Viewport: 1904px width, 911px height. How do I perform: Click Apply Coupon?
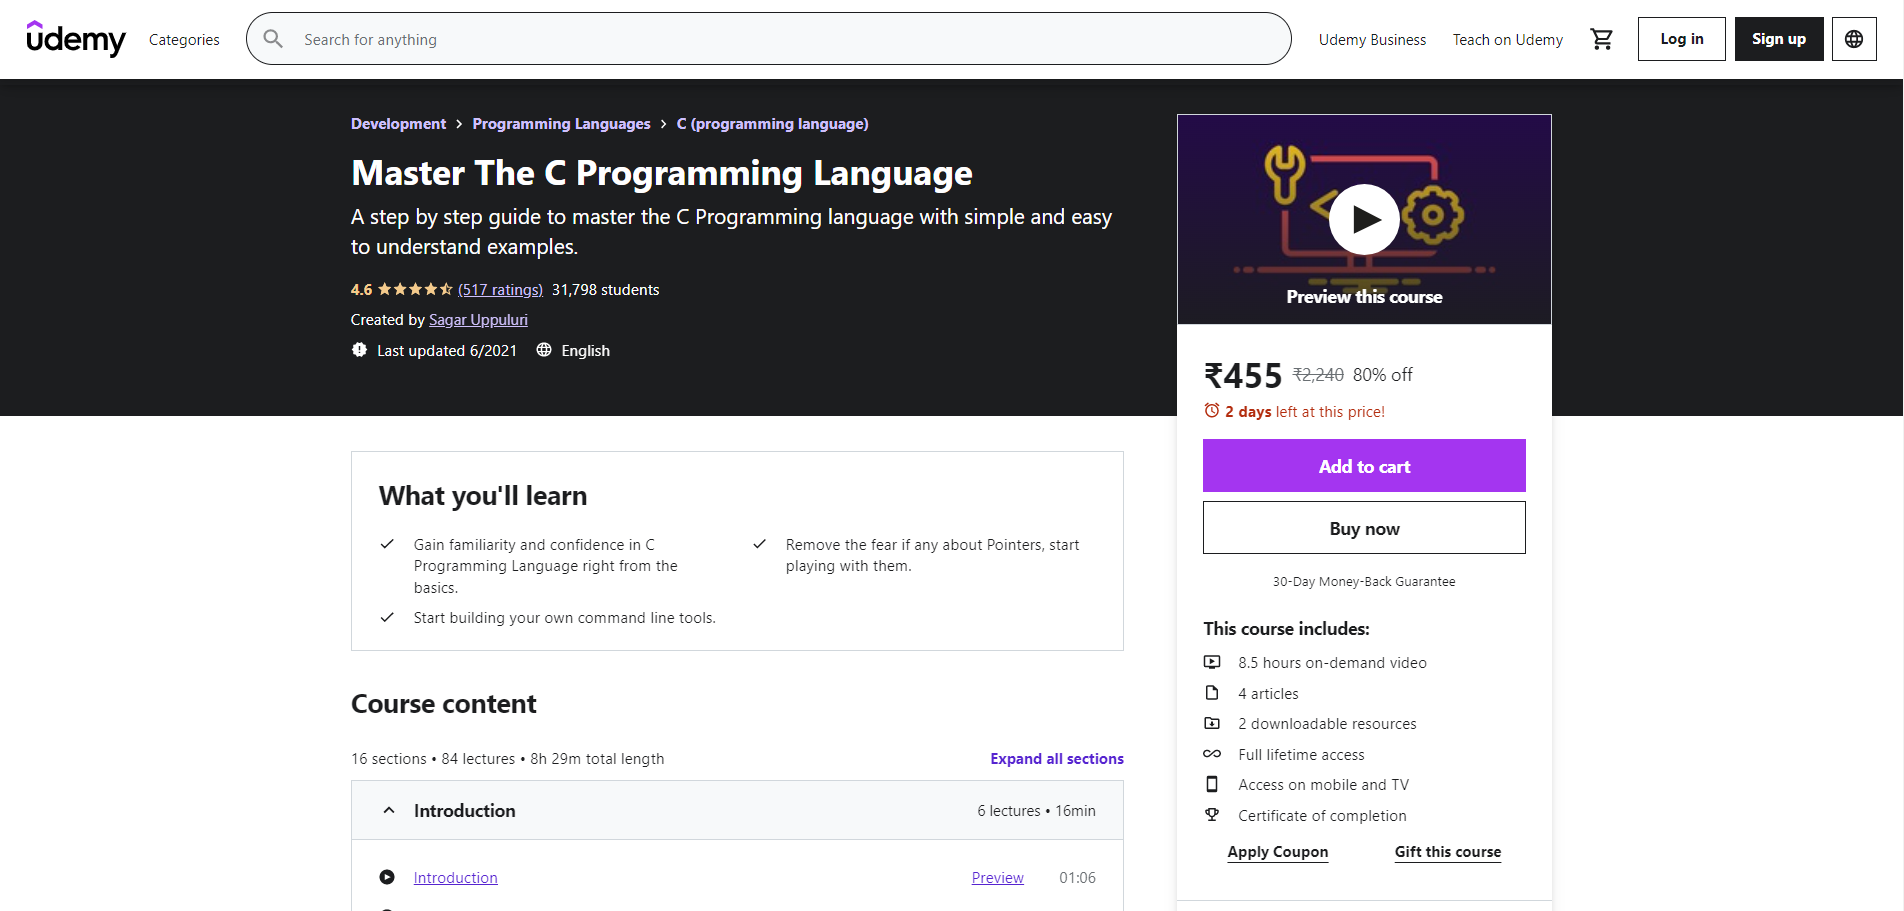pos(1278,852)
